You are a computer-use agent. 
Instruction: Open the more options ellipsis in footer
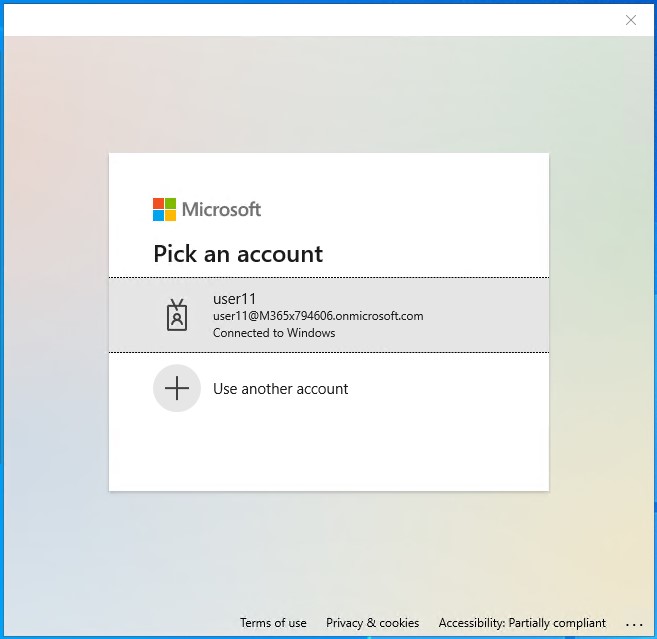pos(634,624)
